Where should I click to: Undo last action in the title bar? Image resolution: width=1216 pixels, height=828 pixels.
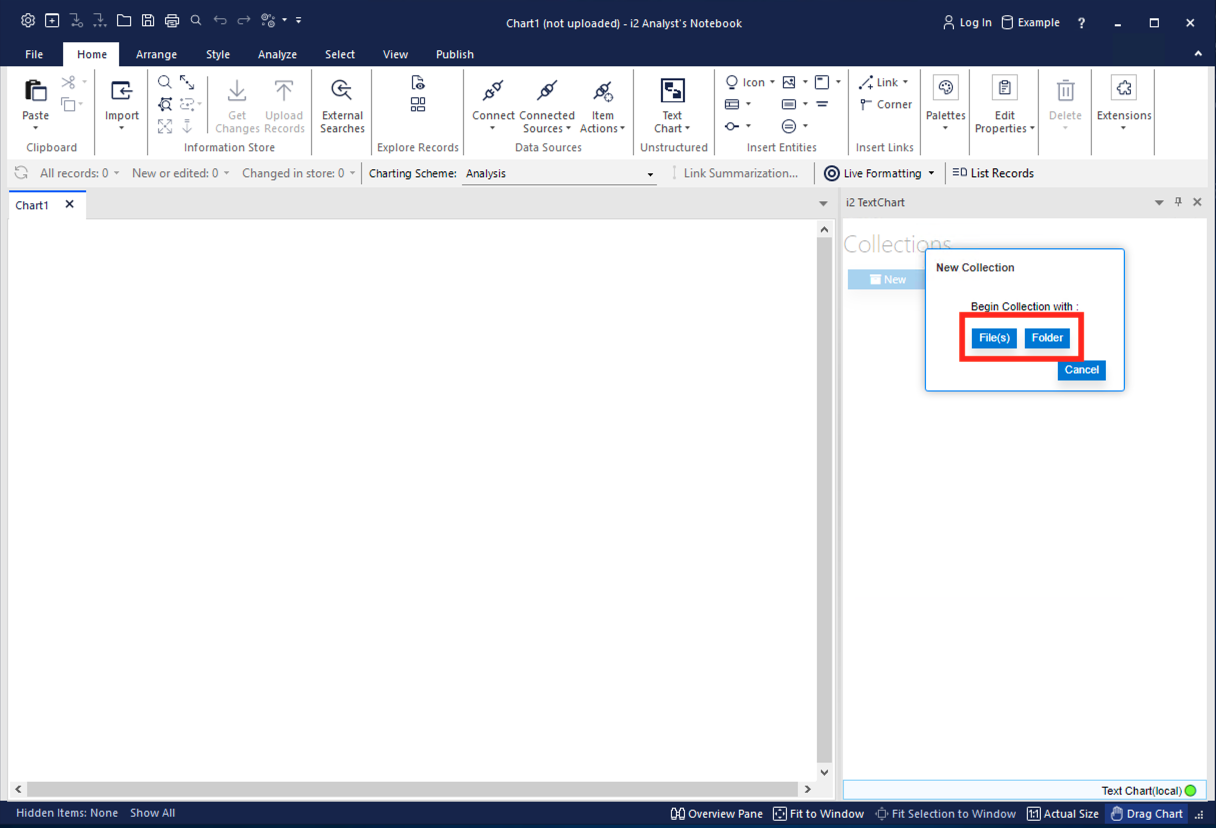[220, 20]
